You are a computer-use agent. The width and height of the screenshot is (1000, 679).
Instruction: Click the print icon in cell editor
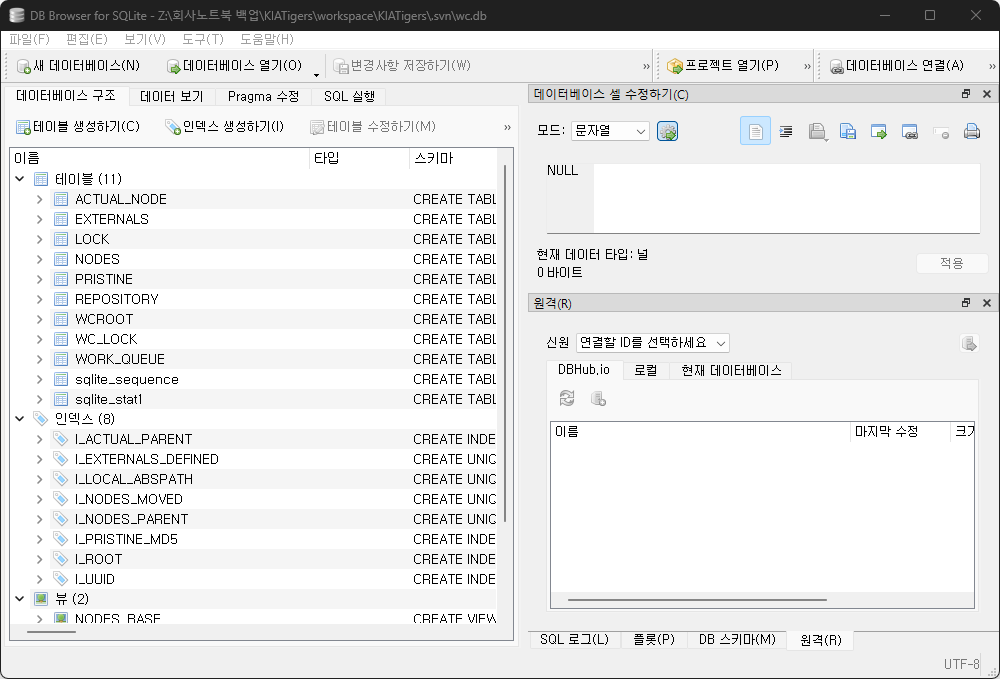tap(972, 131)
